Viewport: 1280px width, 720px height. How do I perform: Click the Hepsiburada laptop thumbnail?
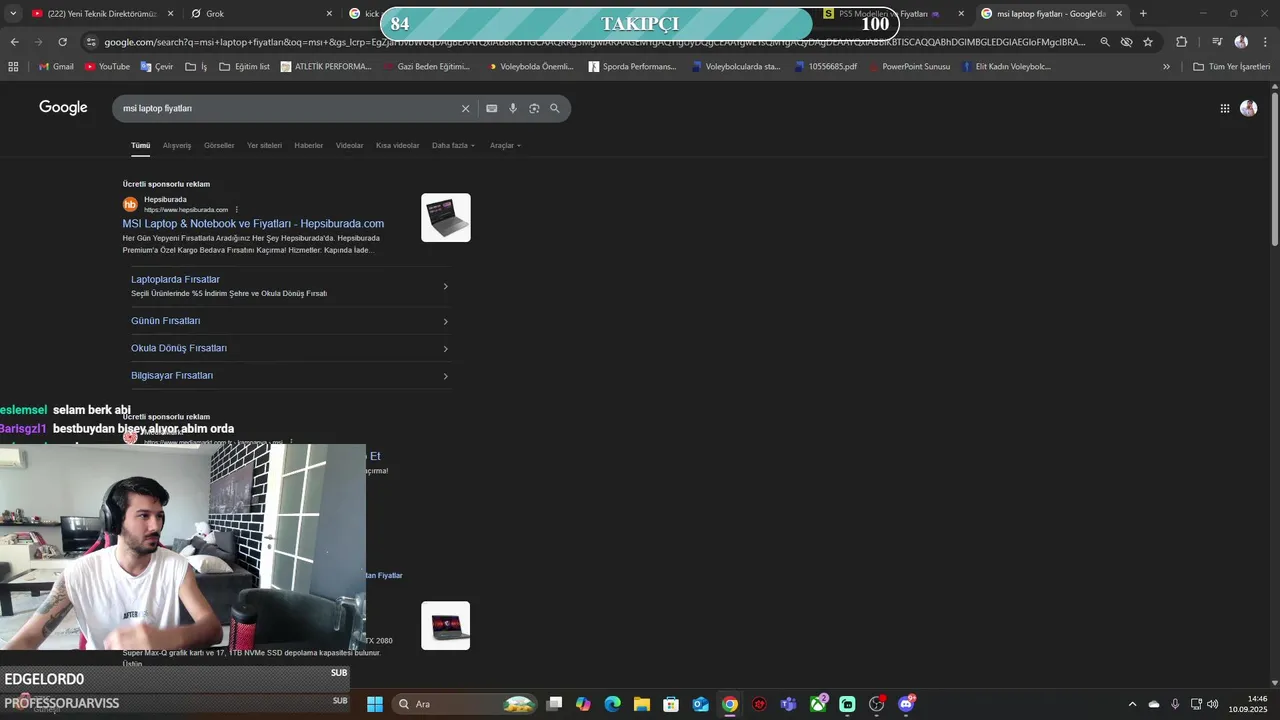click(446, 217)
